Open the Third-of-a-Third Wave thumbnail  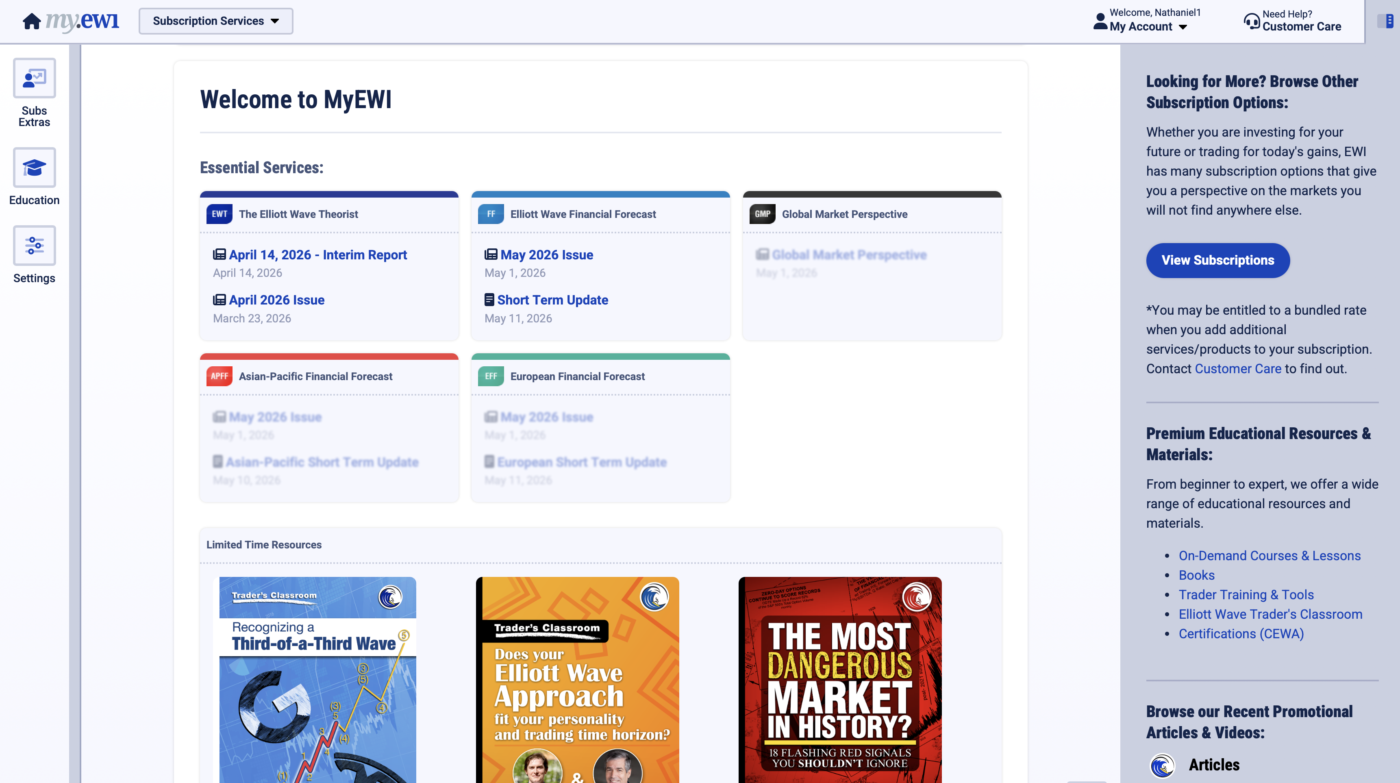[x=318, y=680]
